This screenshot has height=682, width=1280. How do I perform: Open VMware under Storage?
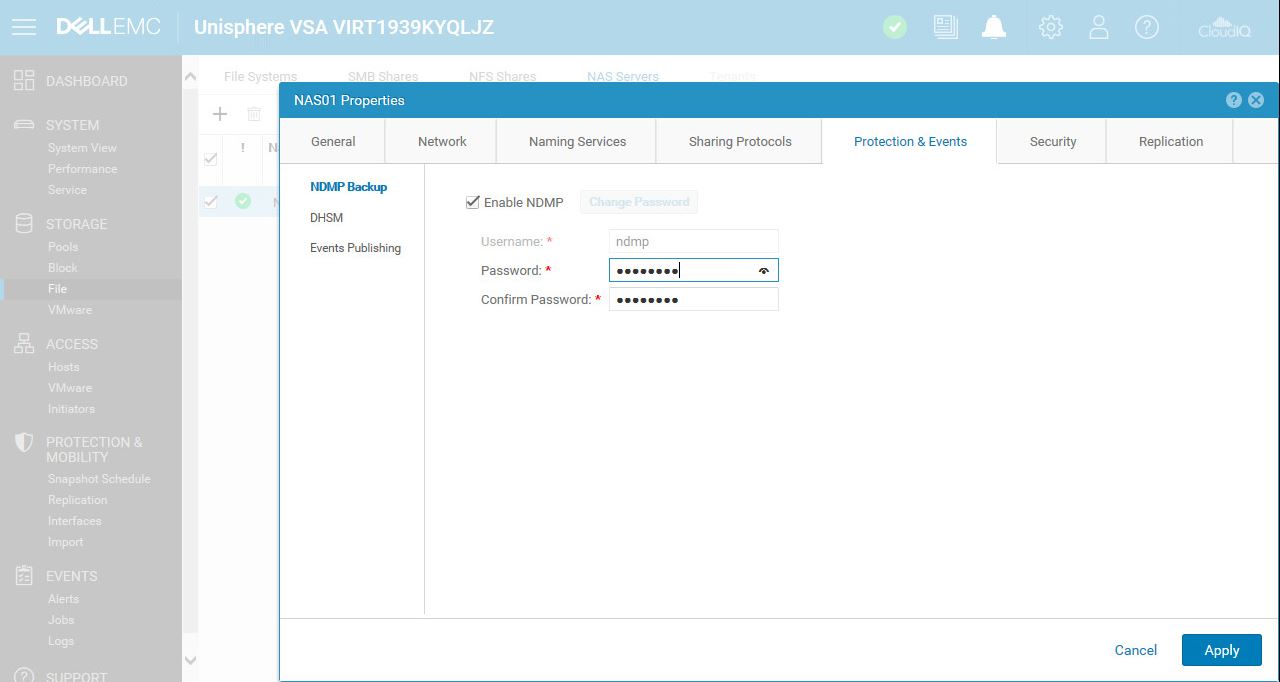[x=70, y=310]
